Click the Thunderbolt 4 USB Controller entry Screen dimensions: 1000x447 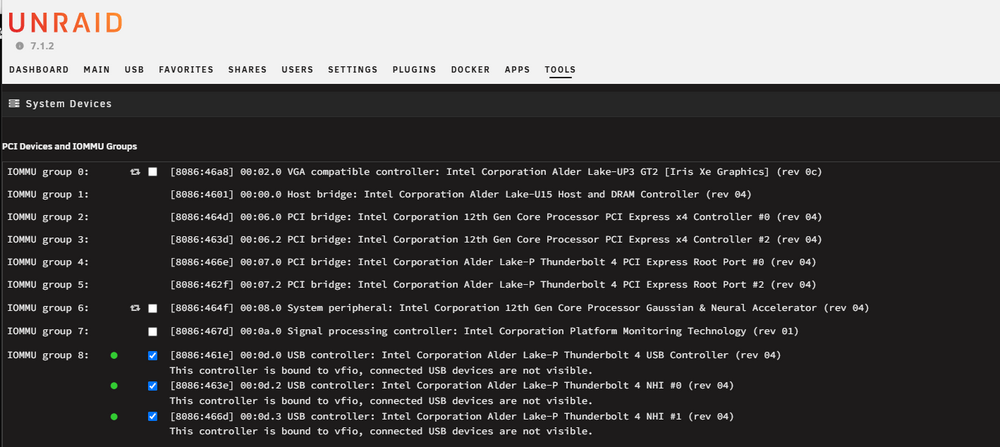coord(475,355)
